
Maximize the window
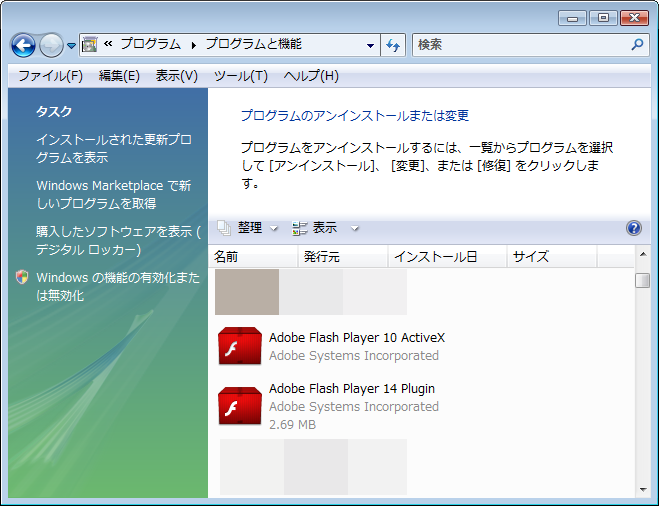(x=603, y=18)
